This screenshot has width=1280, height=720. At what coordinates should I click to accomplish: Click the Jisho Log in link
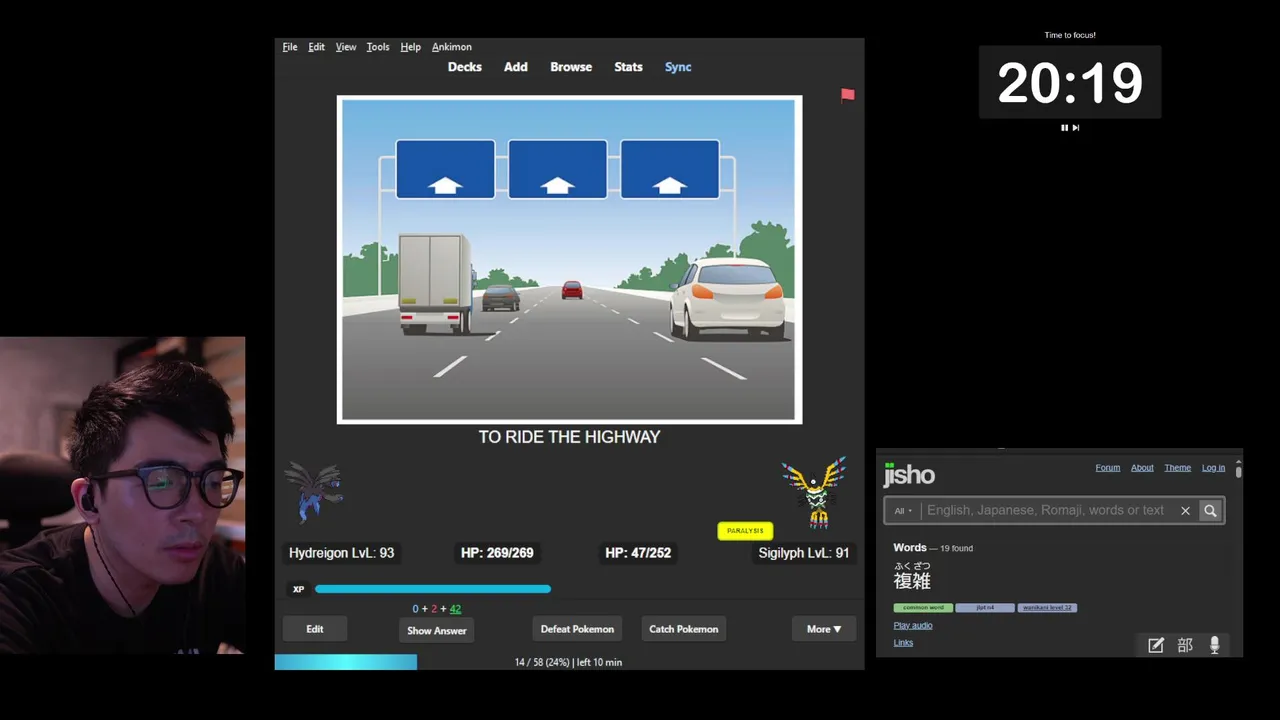1213,468
